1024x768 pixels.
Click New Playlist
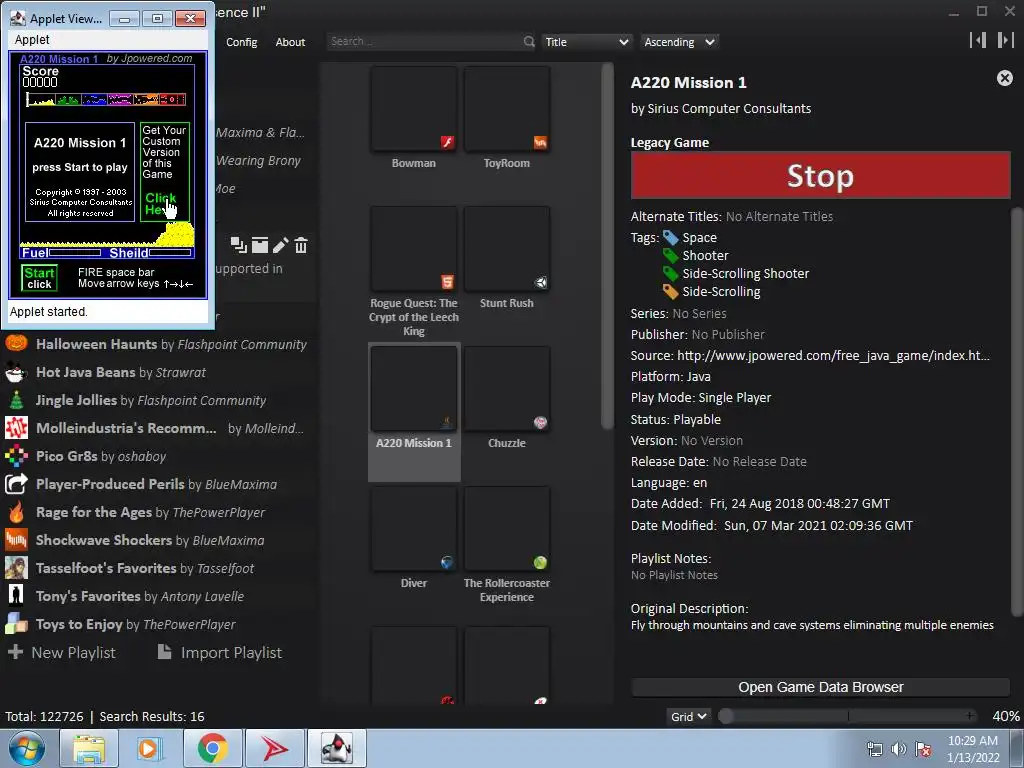[62, 652]
